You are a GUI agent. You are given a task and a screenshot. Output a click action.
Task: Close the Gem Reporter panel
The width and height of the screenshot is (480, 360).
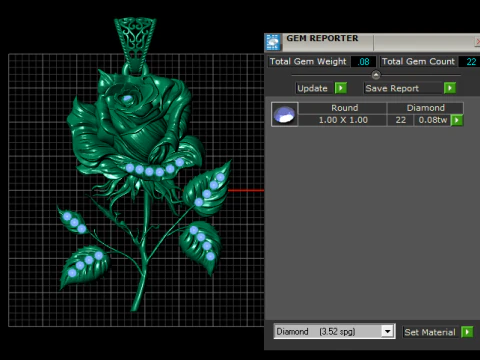pyautogui.click(x=477, y=42)
